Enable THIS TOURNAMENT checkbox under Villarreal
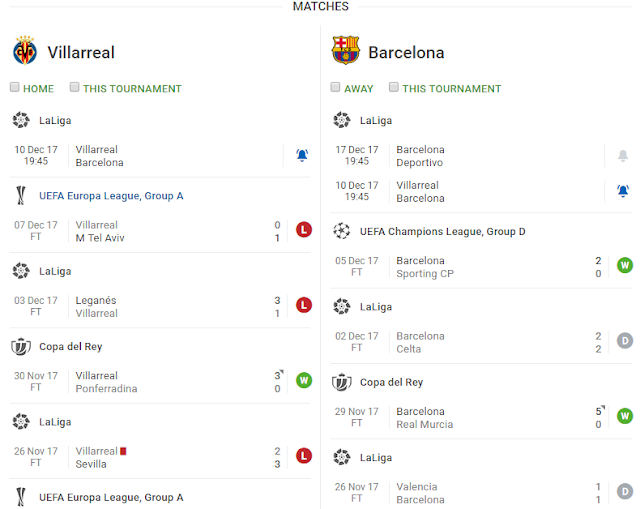Image resolution: width=640 pixels, height=509 pixels. point(74,87)
